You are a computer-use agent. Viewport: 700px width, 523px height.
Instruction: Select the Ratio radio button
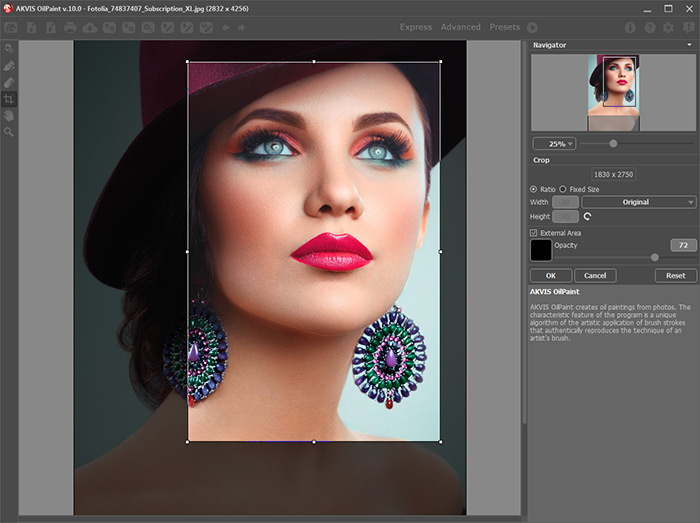(534, 188)
